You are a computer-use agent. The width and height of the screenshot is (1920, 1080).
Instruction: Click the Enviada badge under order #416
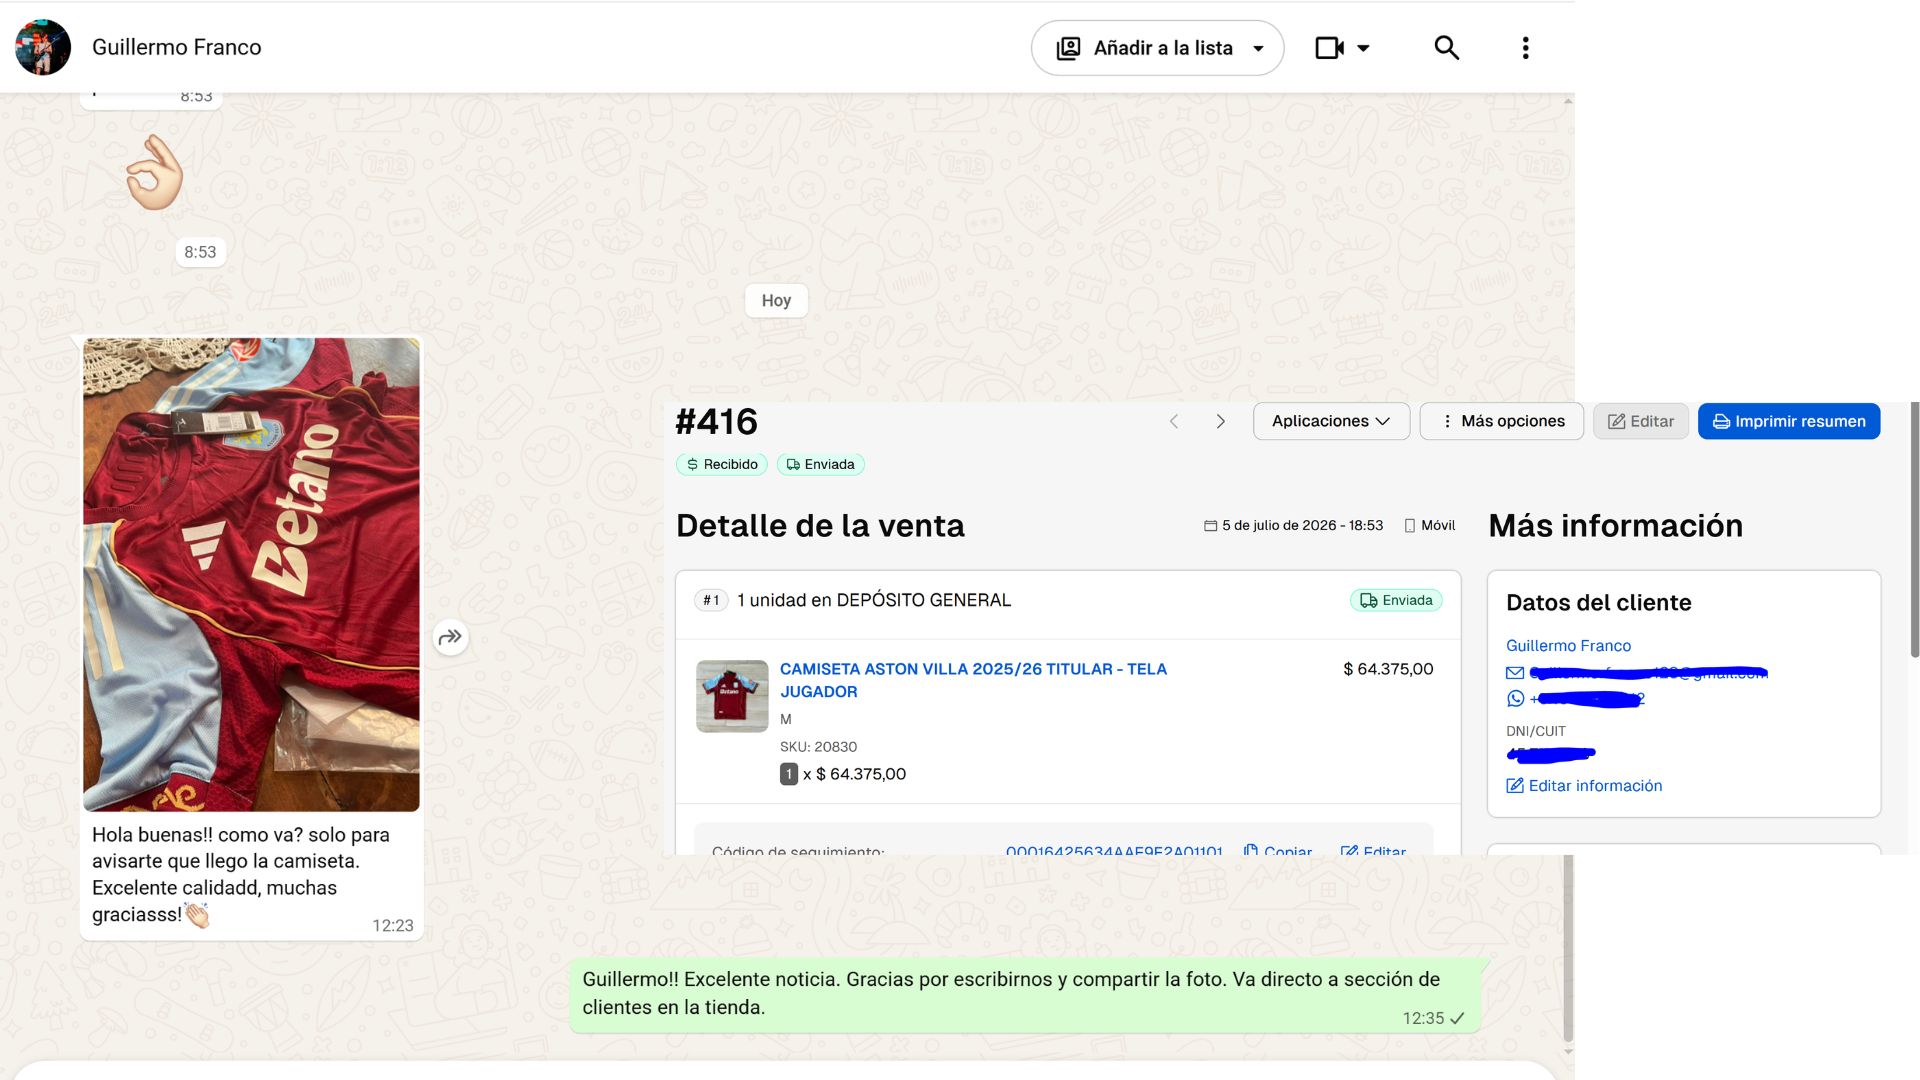820,464
